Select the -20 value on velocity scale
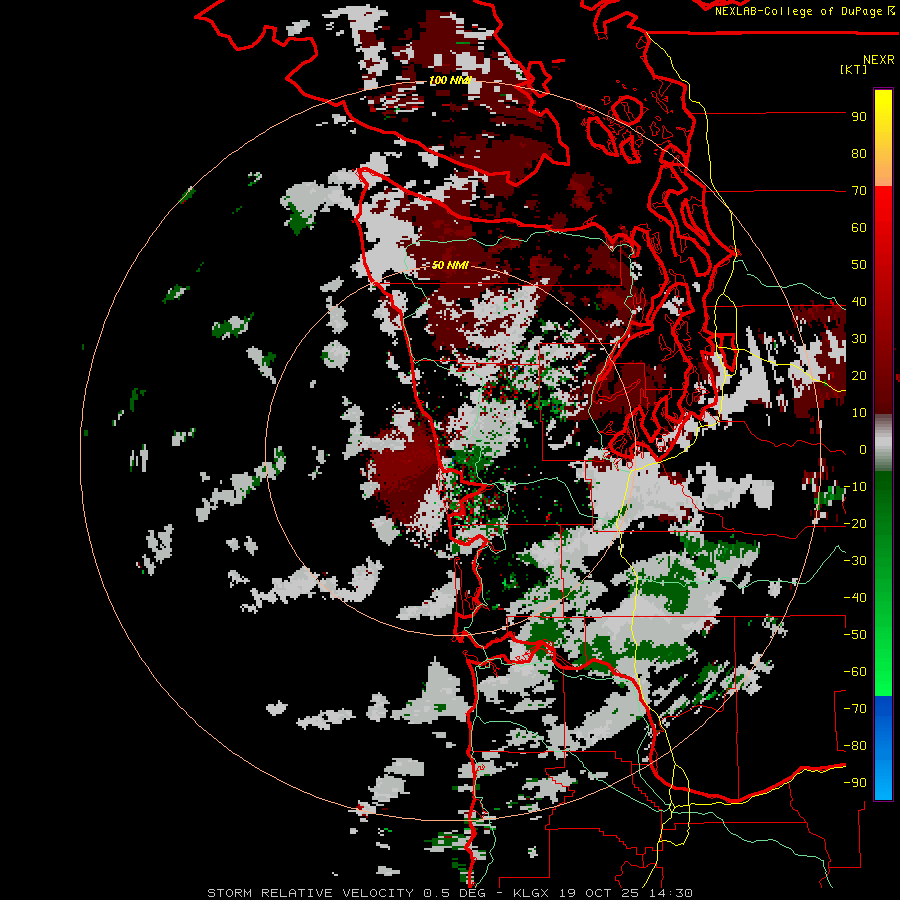Screen dimensions: 900x900 (855, 524)
